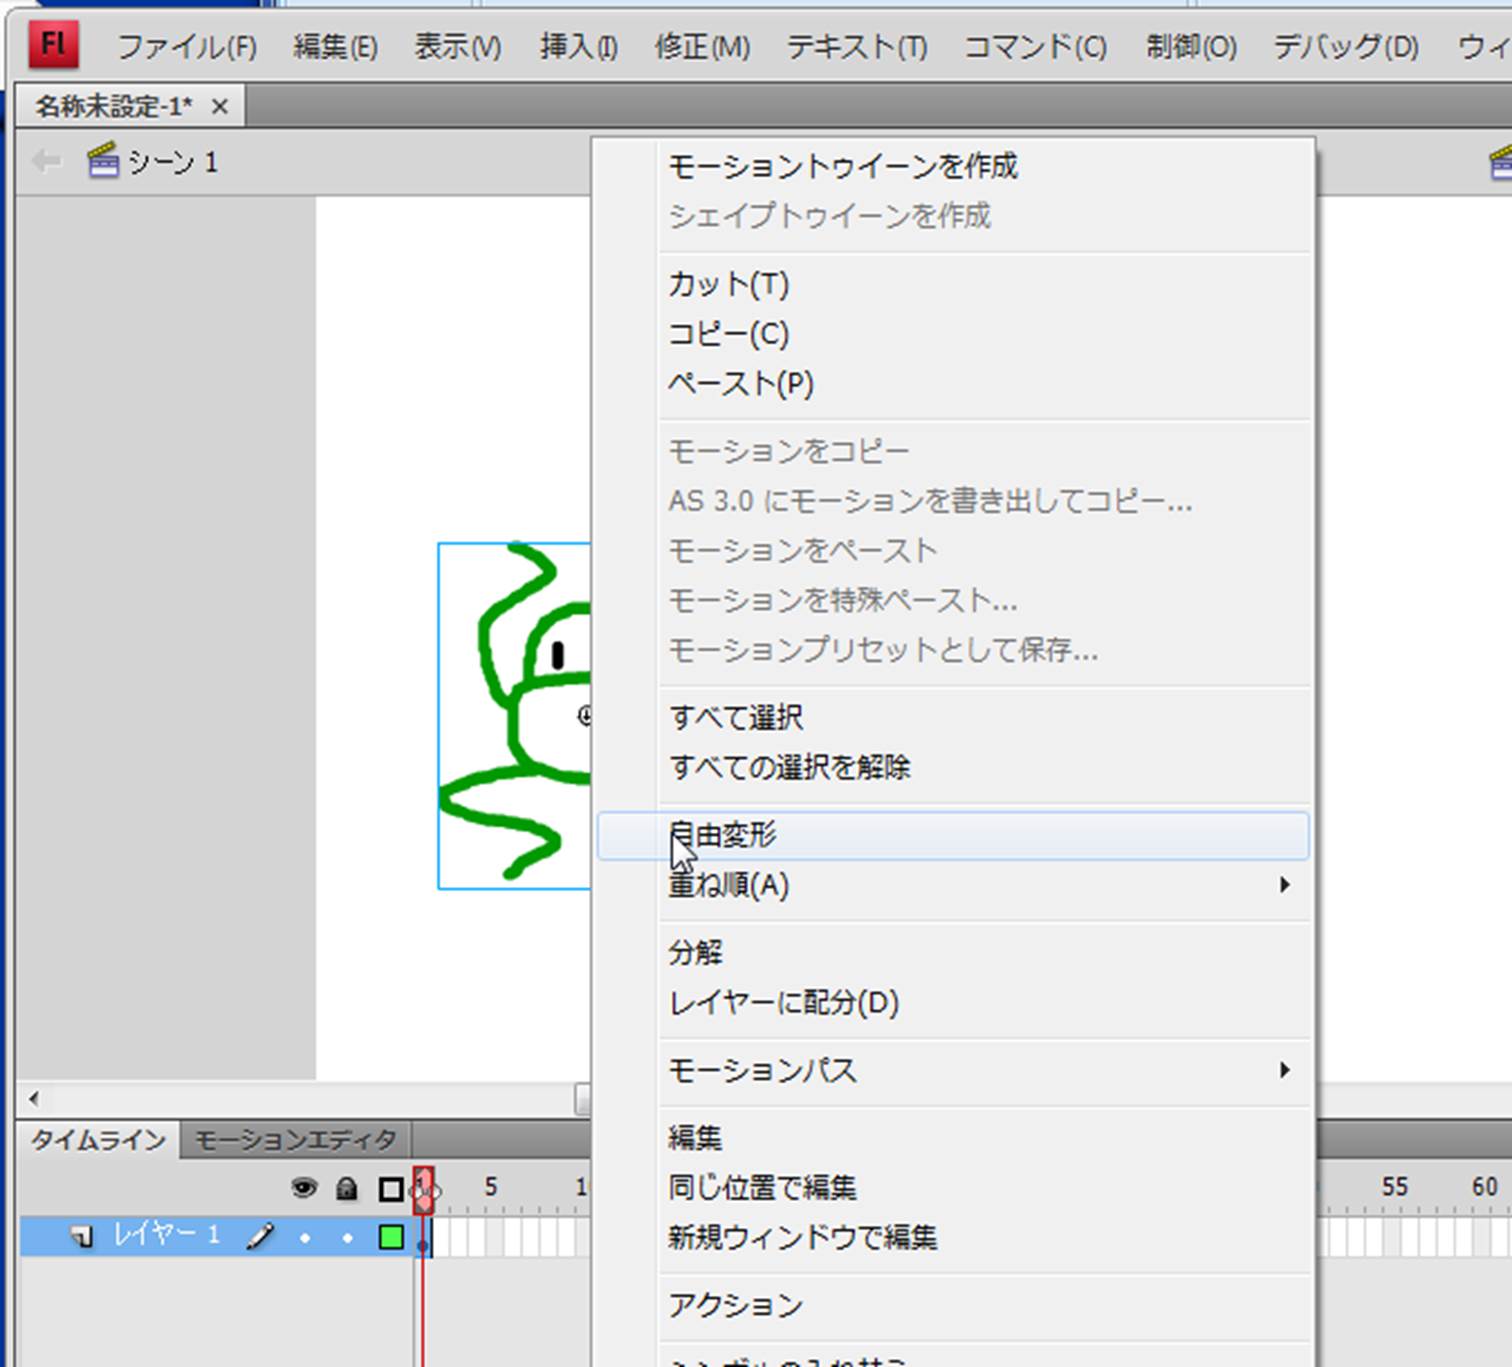
Task: Select モーショントゥイーンを作成 in context menu
Action: point(842,166)
